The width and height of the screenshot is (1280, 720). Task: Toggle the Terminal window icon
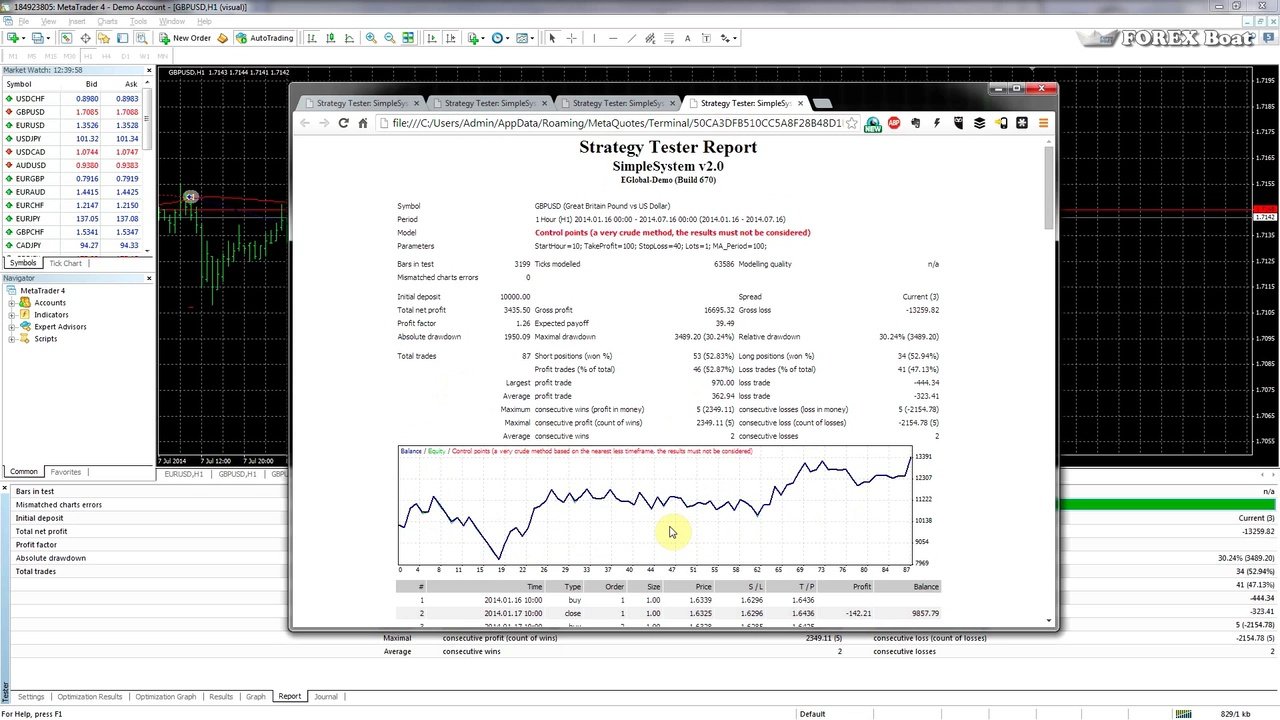tap(122, 38)
